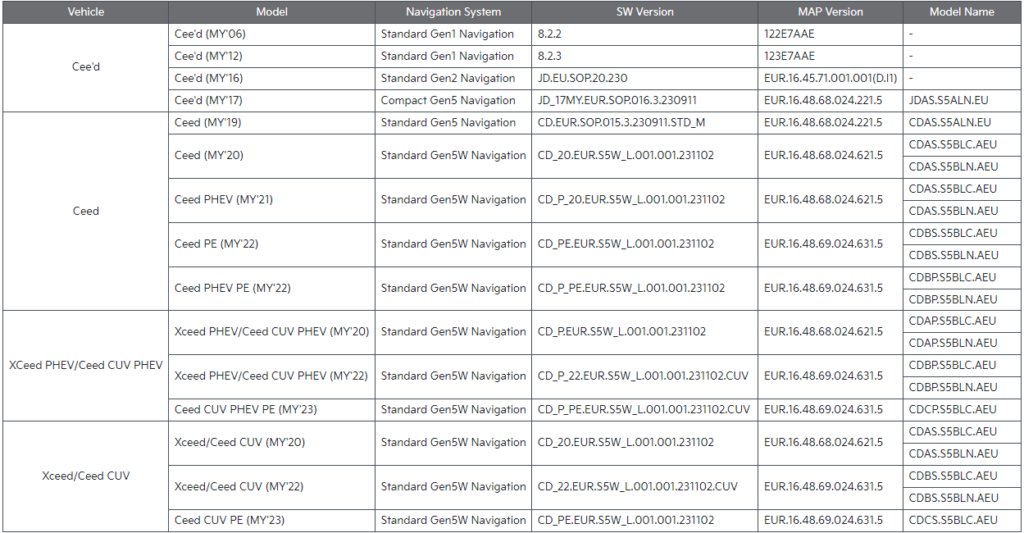The height and width of the screenshot is (533, 1024).
Task: Select SW version in Ceed CUV PE (MY'23) row
Action: [x=645, y=521]
